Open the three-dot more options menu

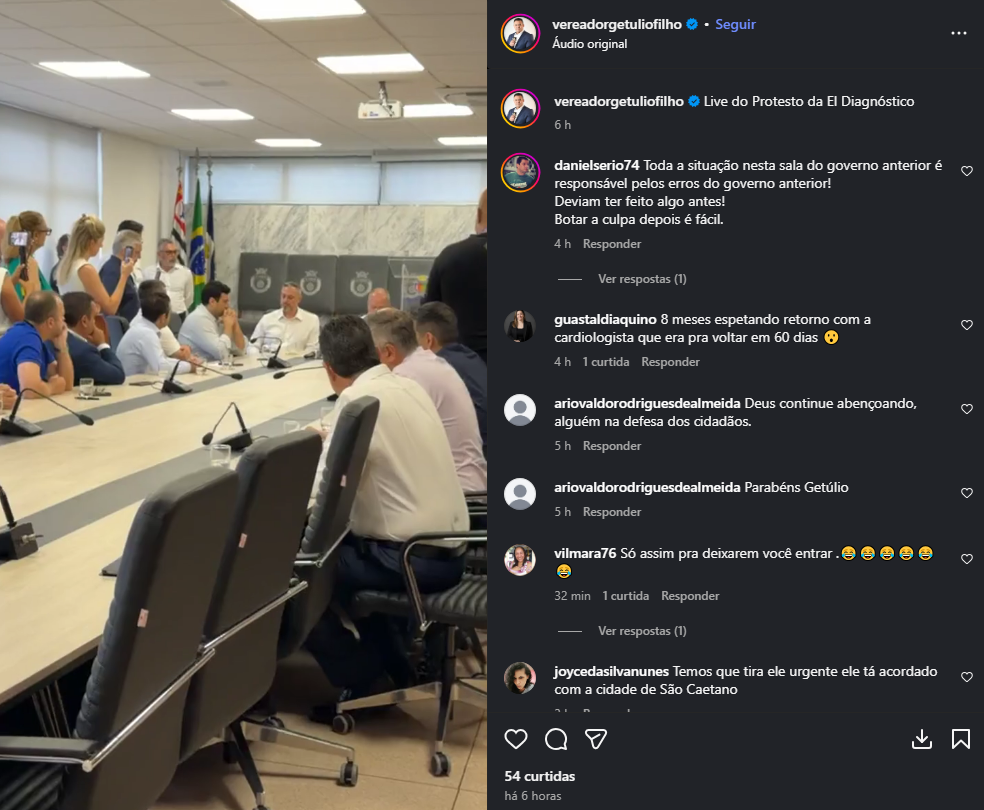(x=959, y=33)
